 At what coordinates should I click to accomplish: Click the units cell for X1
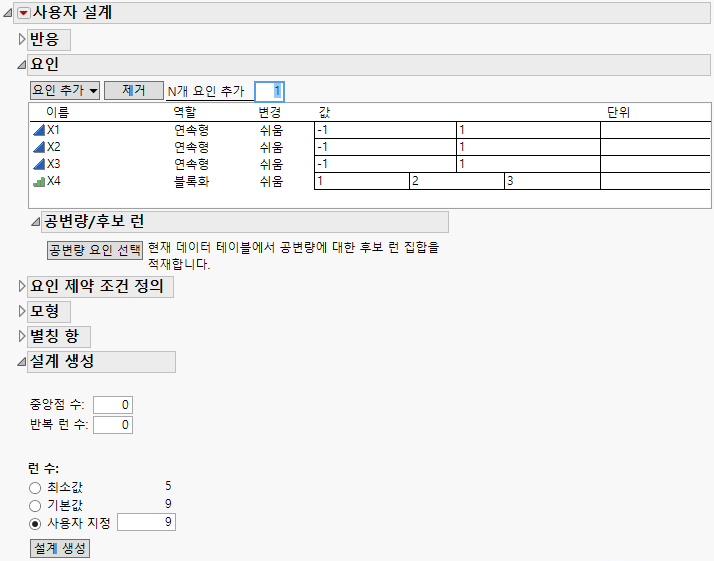655,130
